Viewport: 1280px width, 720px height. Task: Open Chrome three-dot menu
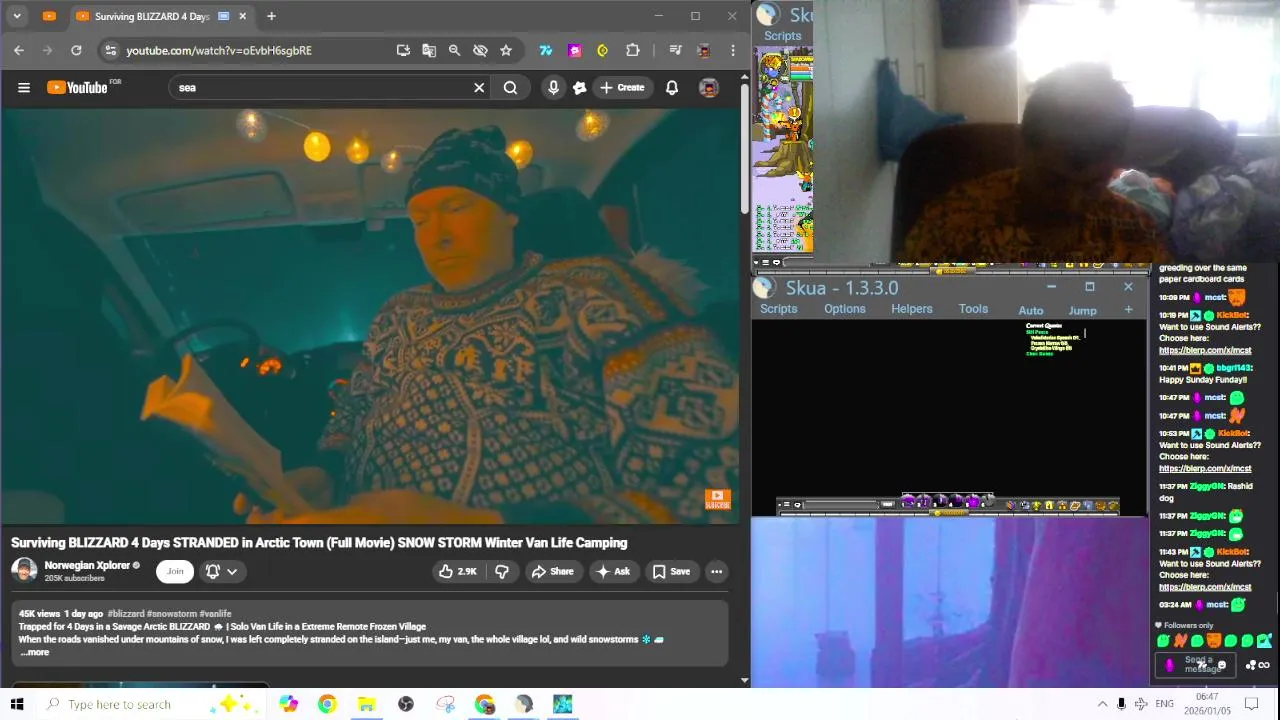[732, 50]
